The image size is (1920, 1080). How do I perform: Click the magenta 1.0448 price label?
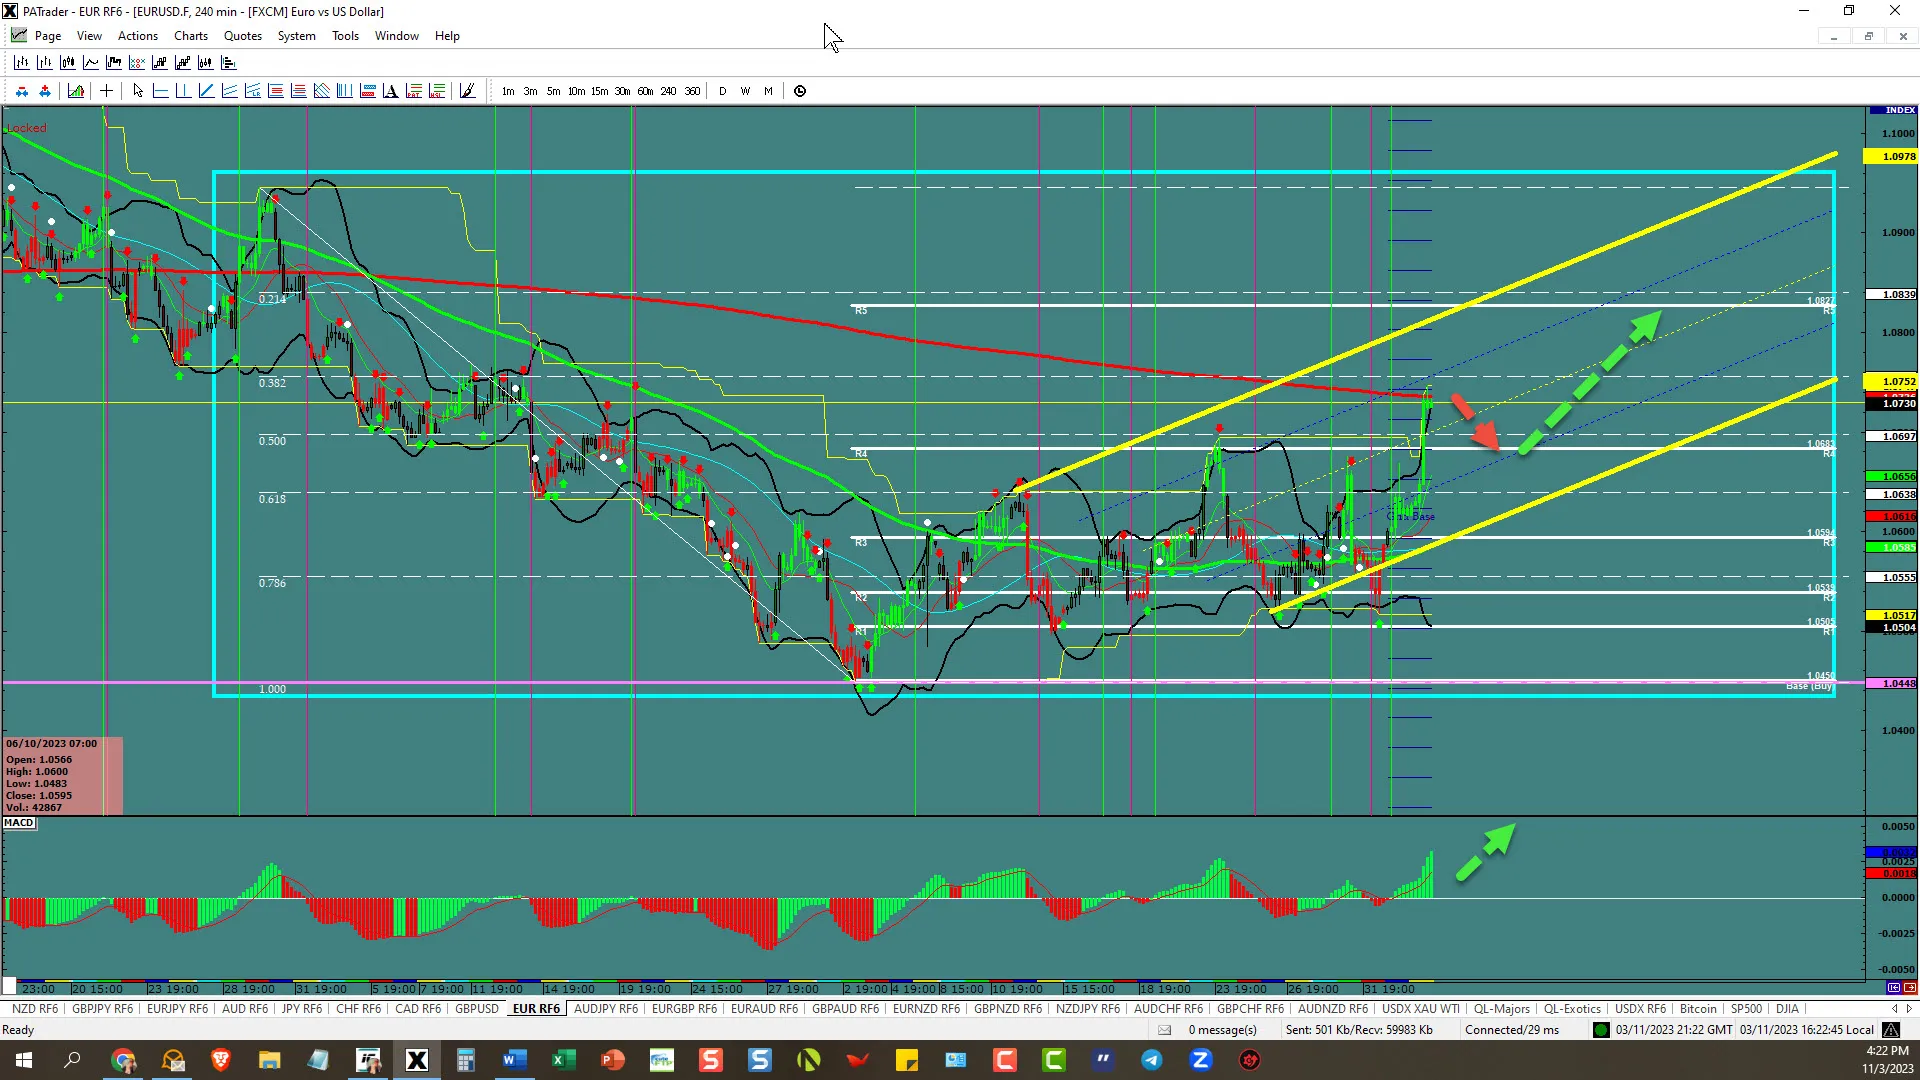[1892, 684]
